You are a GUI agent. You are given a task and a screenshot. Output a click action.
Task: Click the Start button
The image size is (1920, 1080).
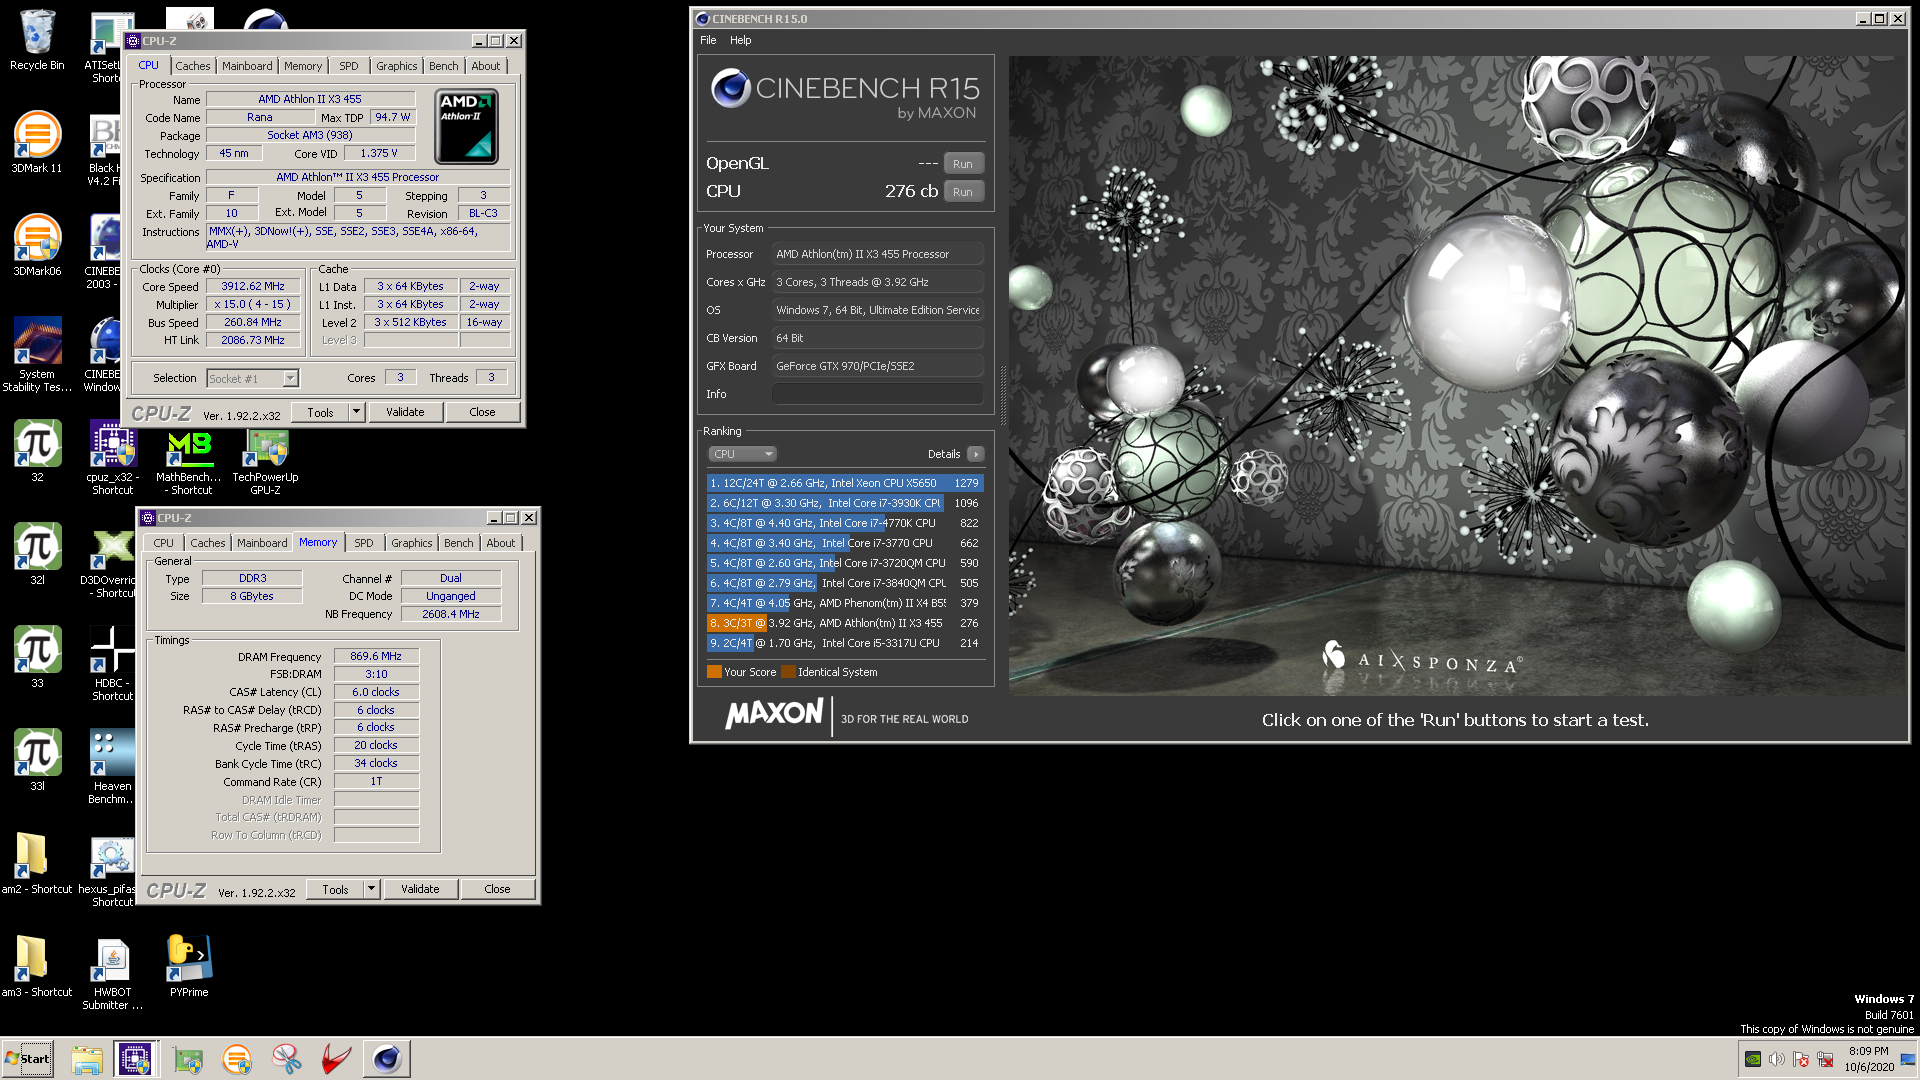point(28,1059)
